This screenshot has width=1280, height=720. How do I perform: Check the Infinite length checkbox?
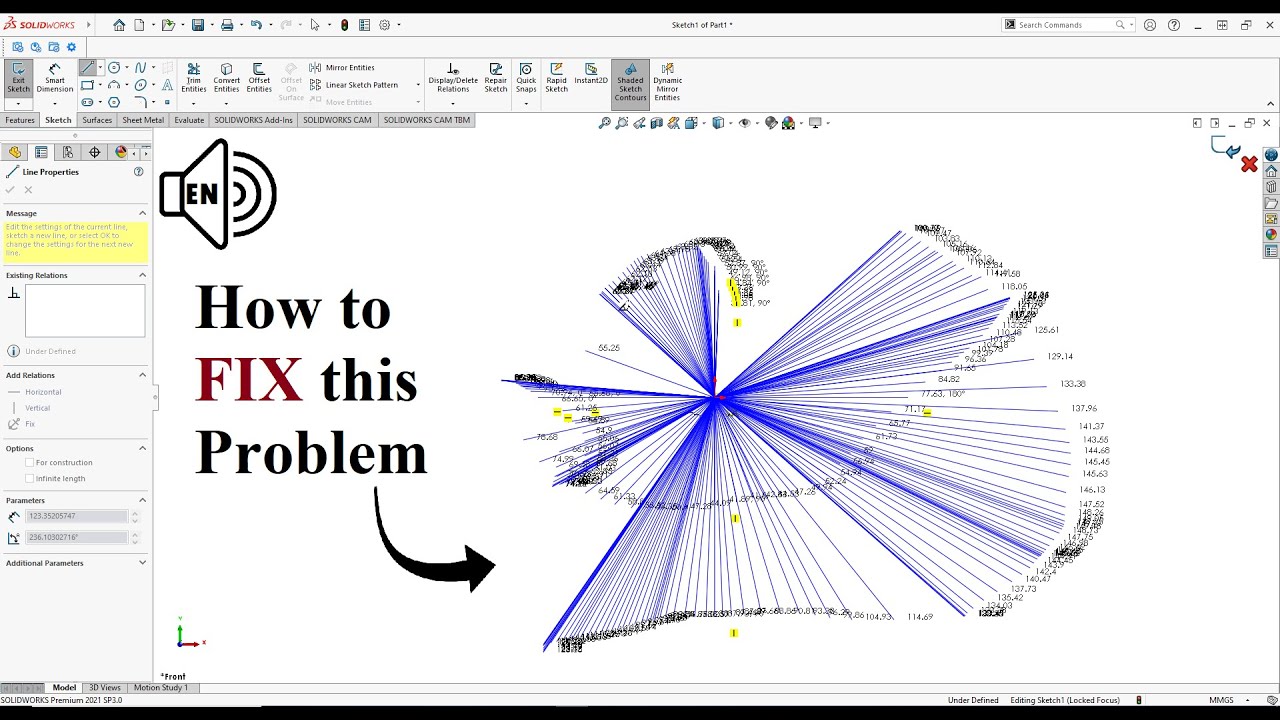click(30, 479)
